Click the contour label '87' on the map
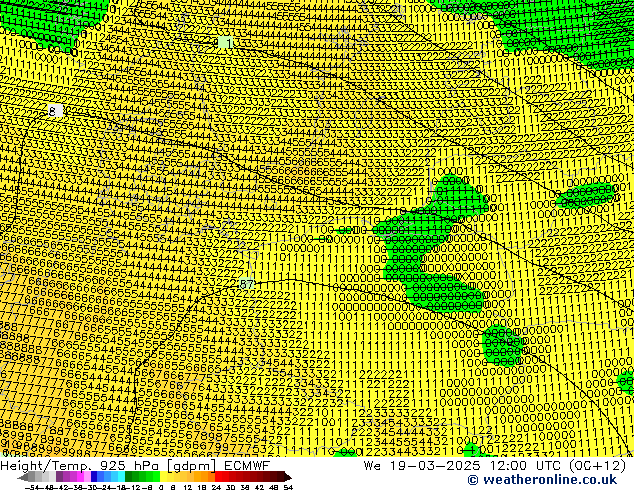The width and height of the screenshot is (634, 490). 246,284
